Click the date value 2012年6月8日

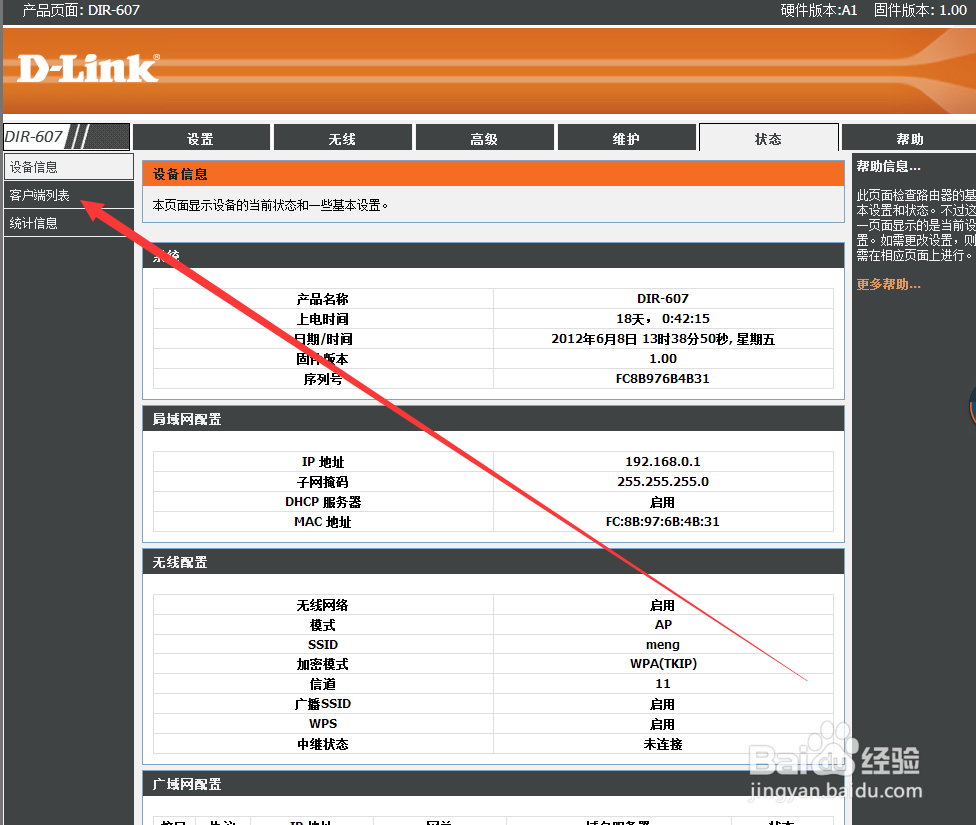[x=594, y=339]
